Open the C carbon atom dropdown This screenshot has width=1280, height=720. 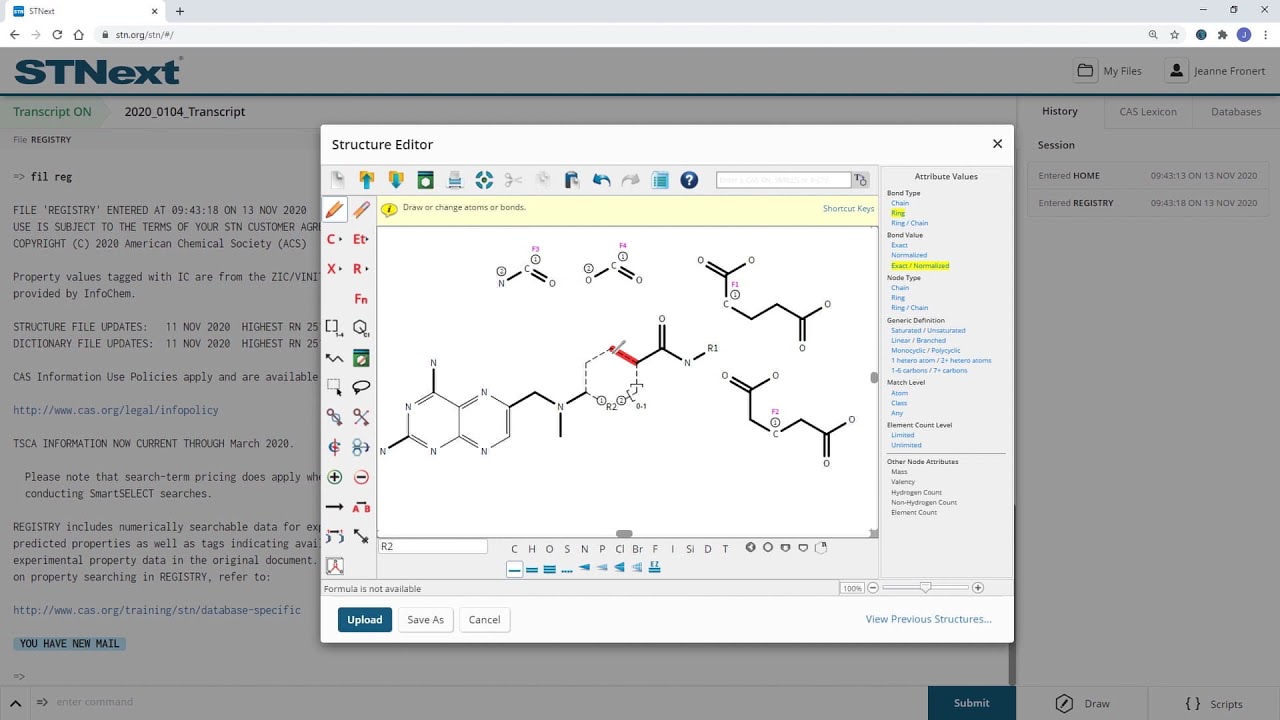335,239
